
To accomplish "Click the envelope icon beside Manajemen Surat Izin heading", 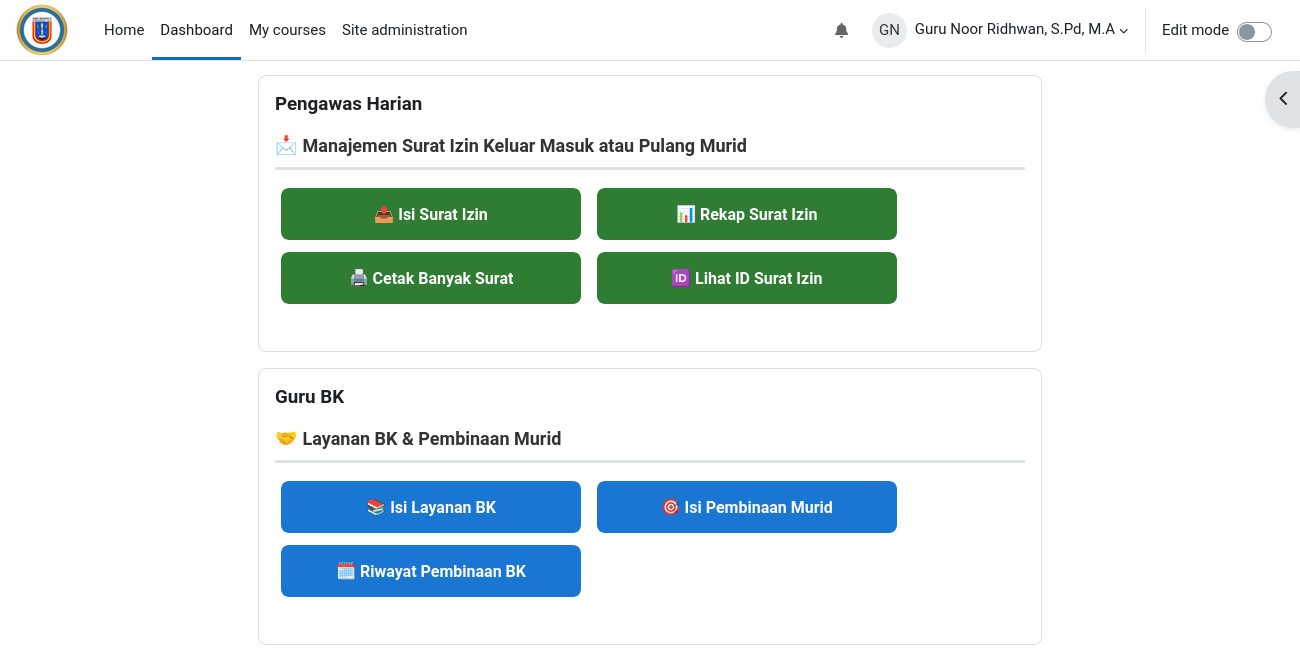I will [x=286, y=146].
